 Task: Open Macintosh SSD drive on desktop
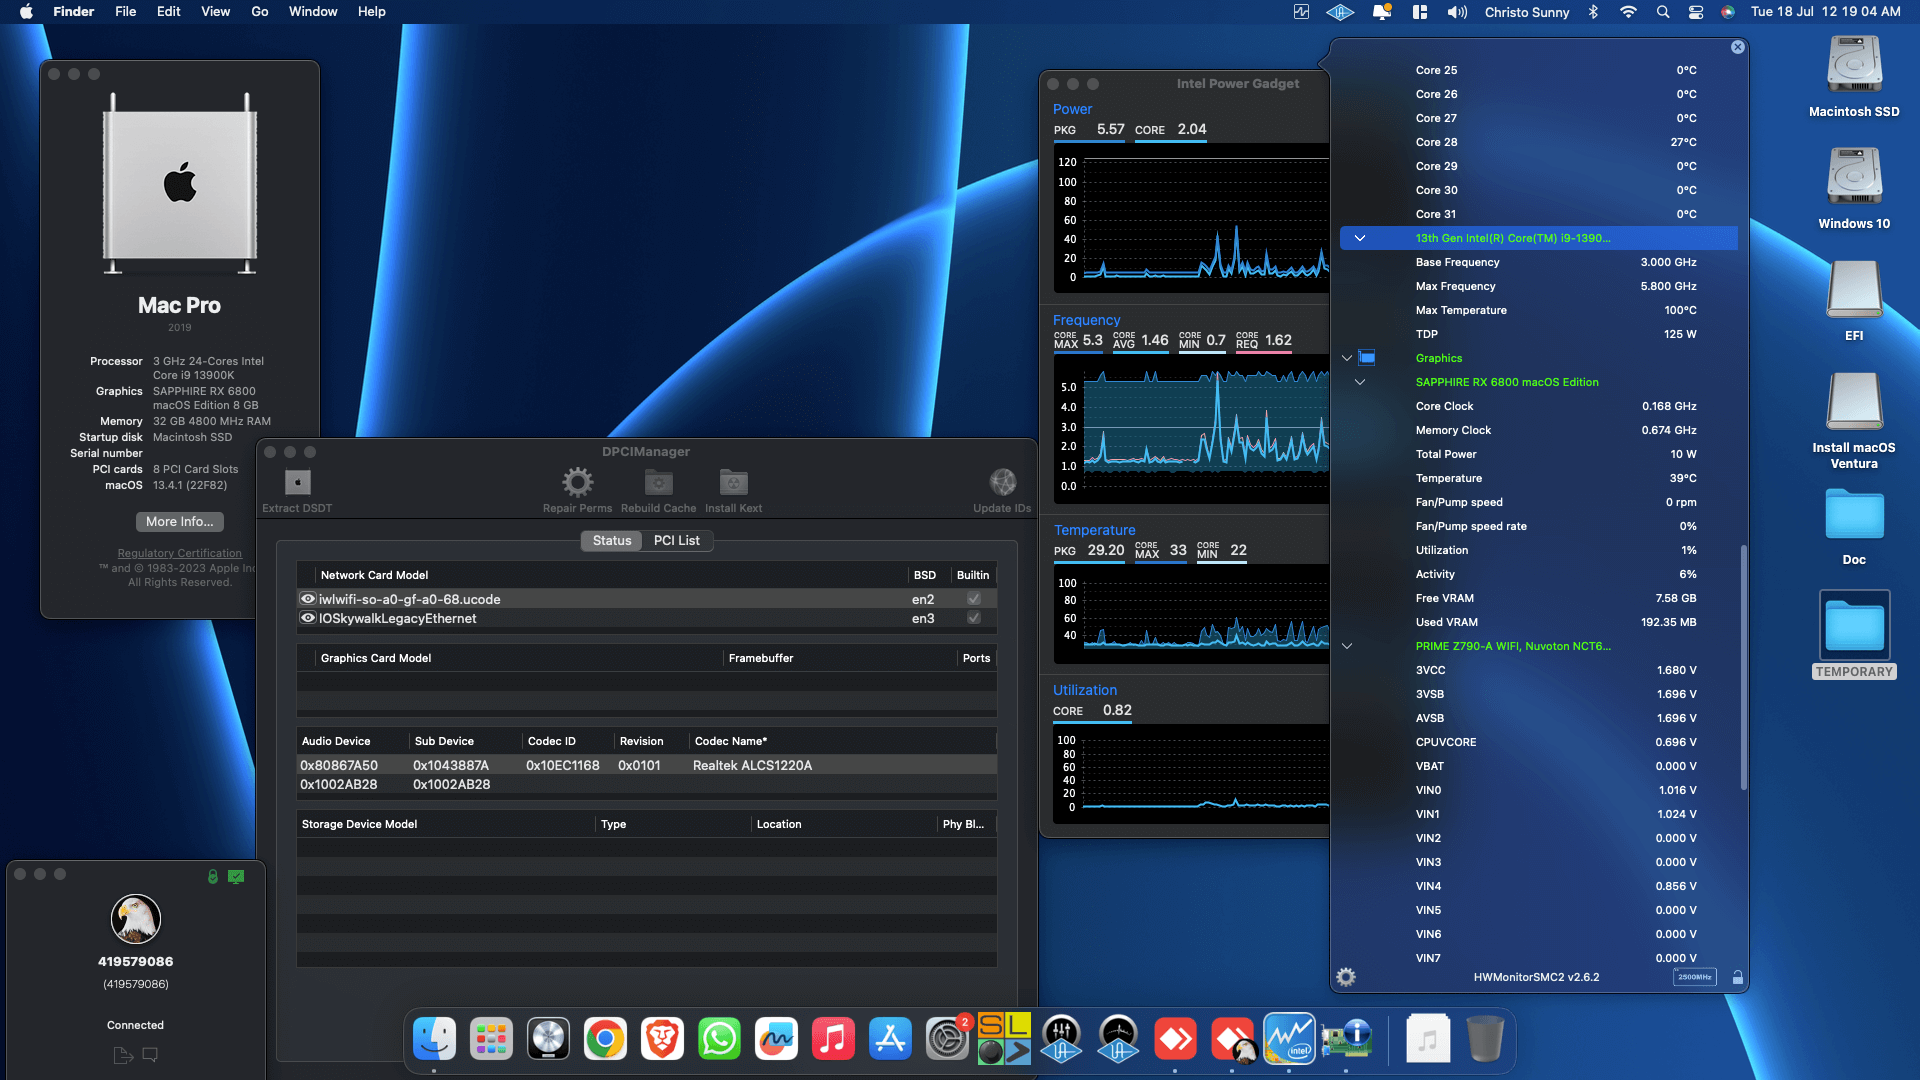(1854, 76)
